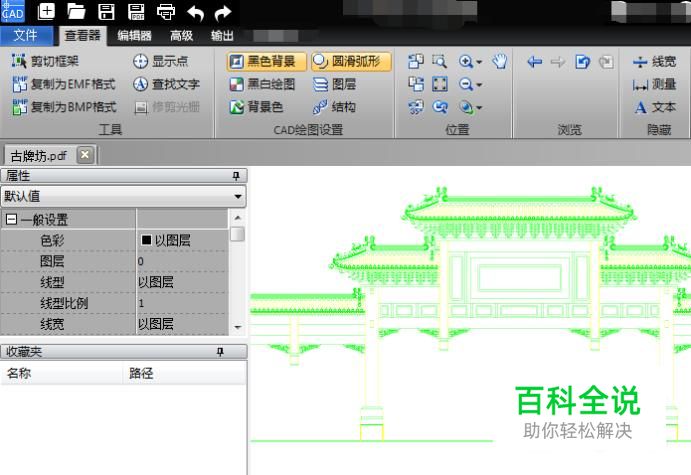
Task: Switch to the 编辑器 ribbon tab
Action: click(134, 35)
